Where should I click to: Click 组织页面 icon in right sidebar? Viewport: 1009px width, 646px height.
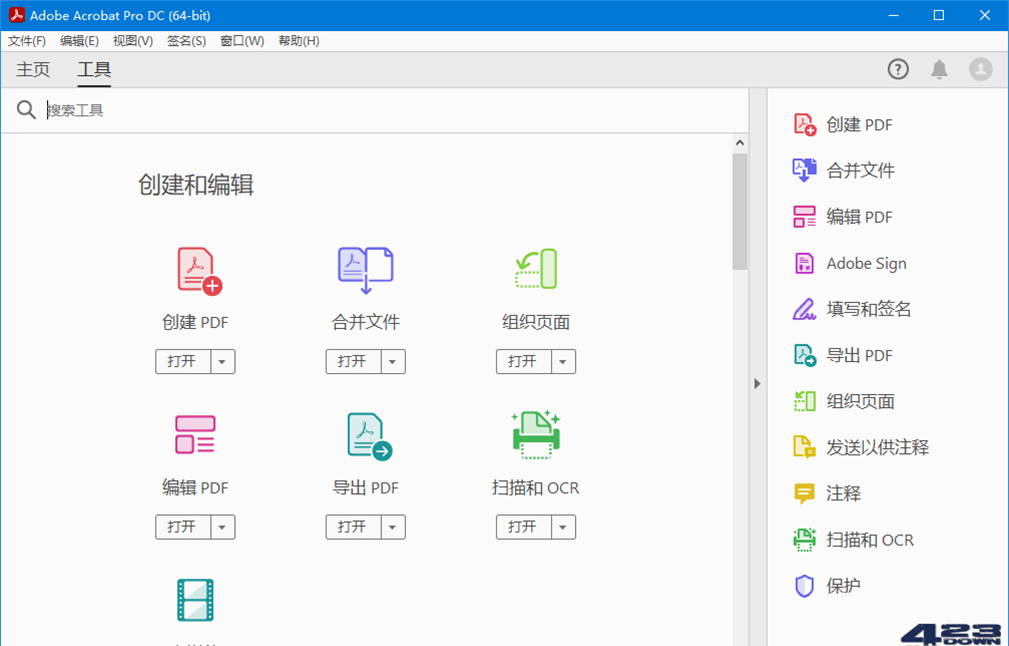point(804,401)
